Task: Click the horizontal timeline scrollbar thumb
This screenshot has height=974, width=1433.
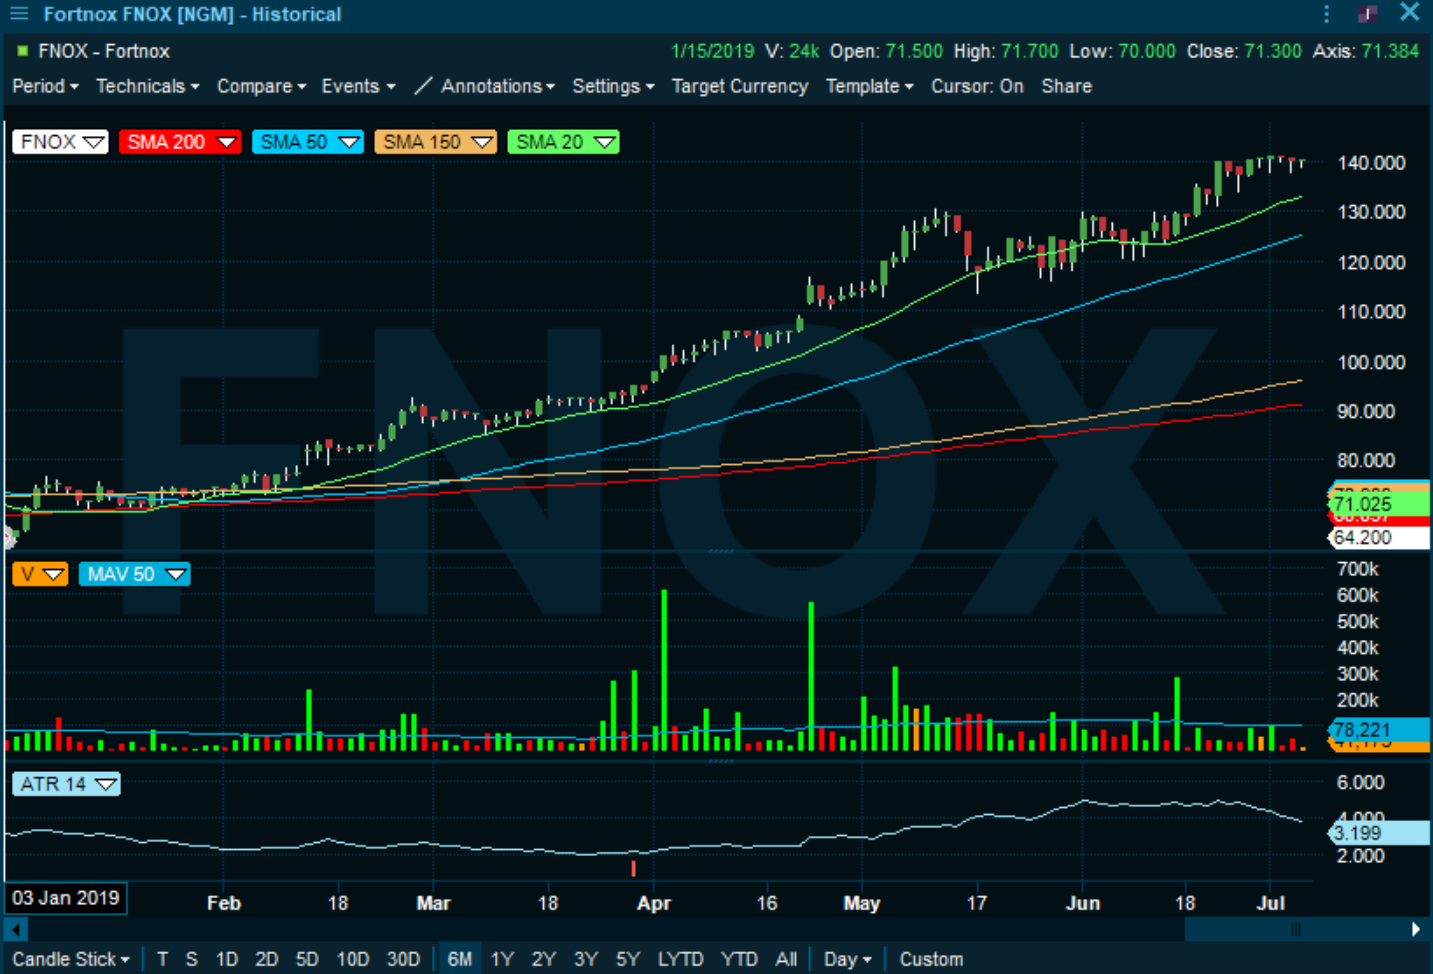Action: 1294,929
